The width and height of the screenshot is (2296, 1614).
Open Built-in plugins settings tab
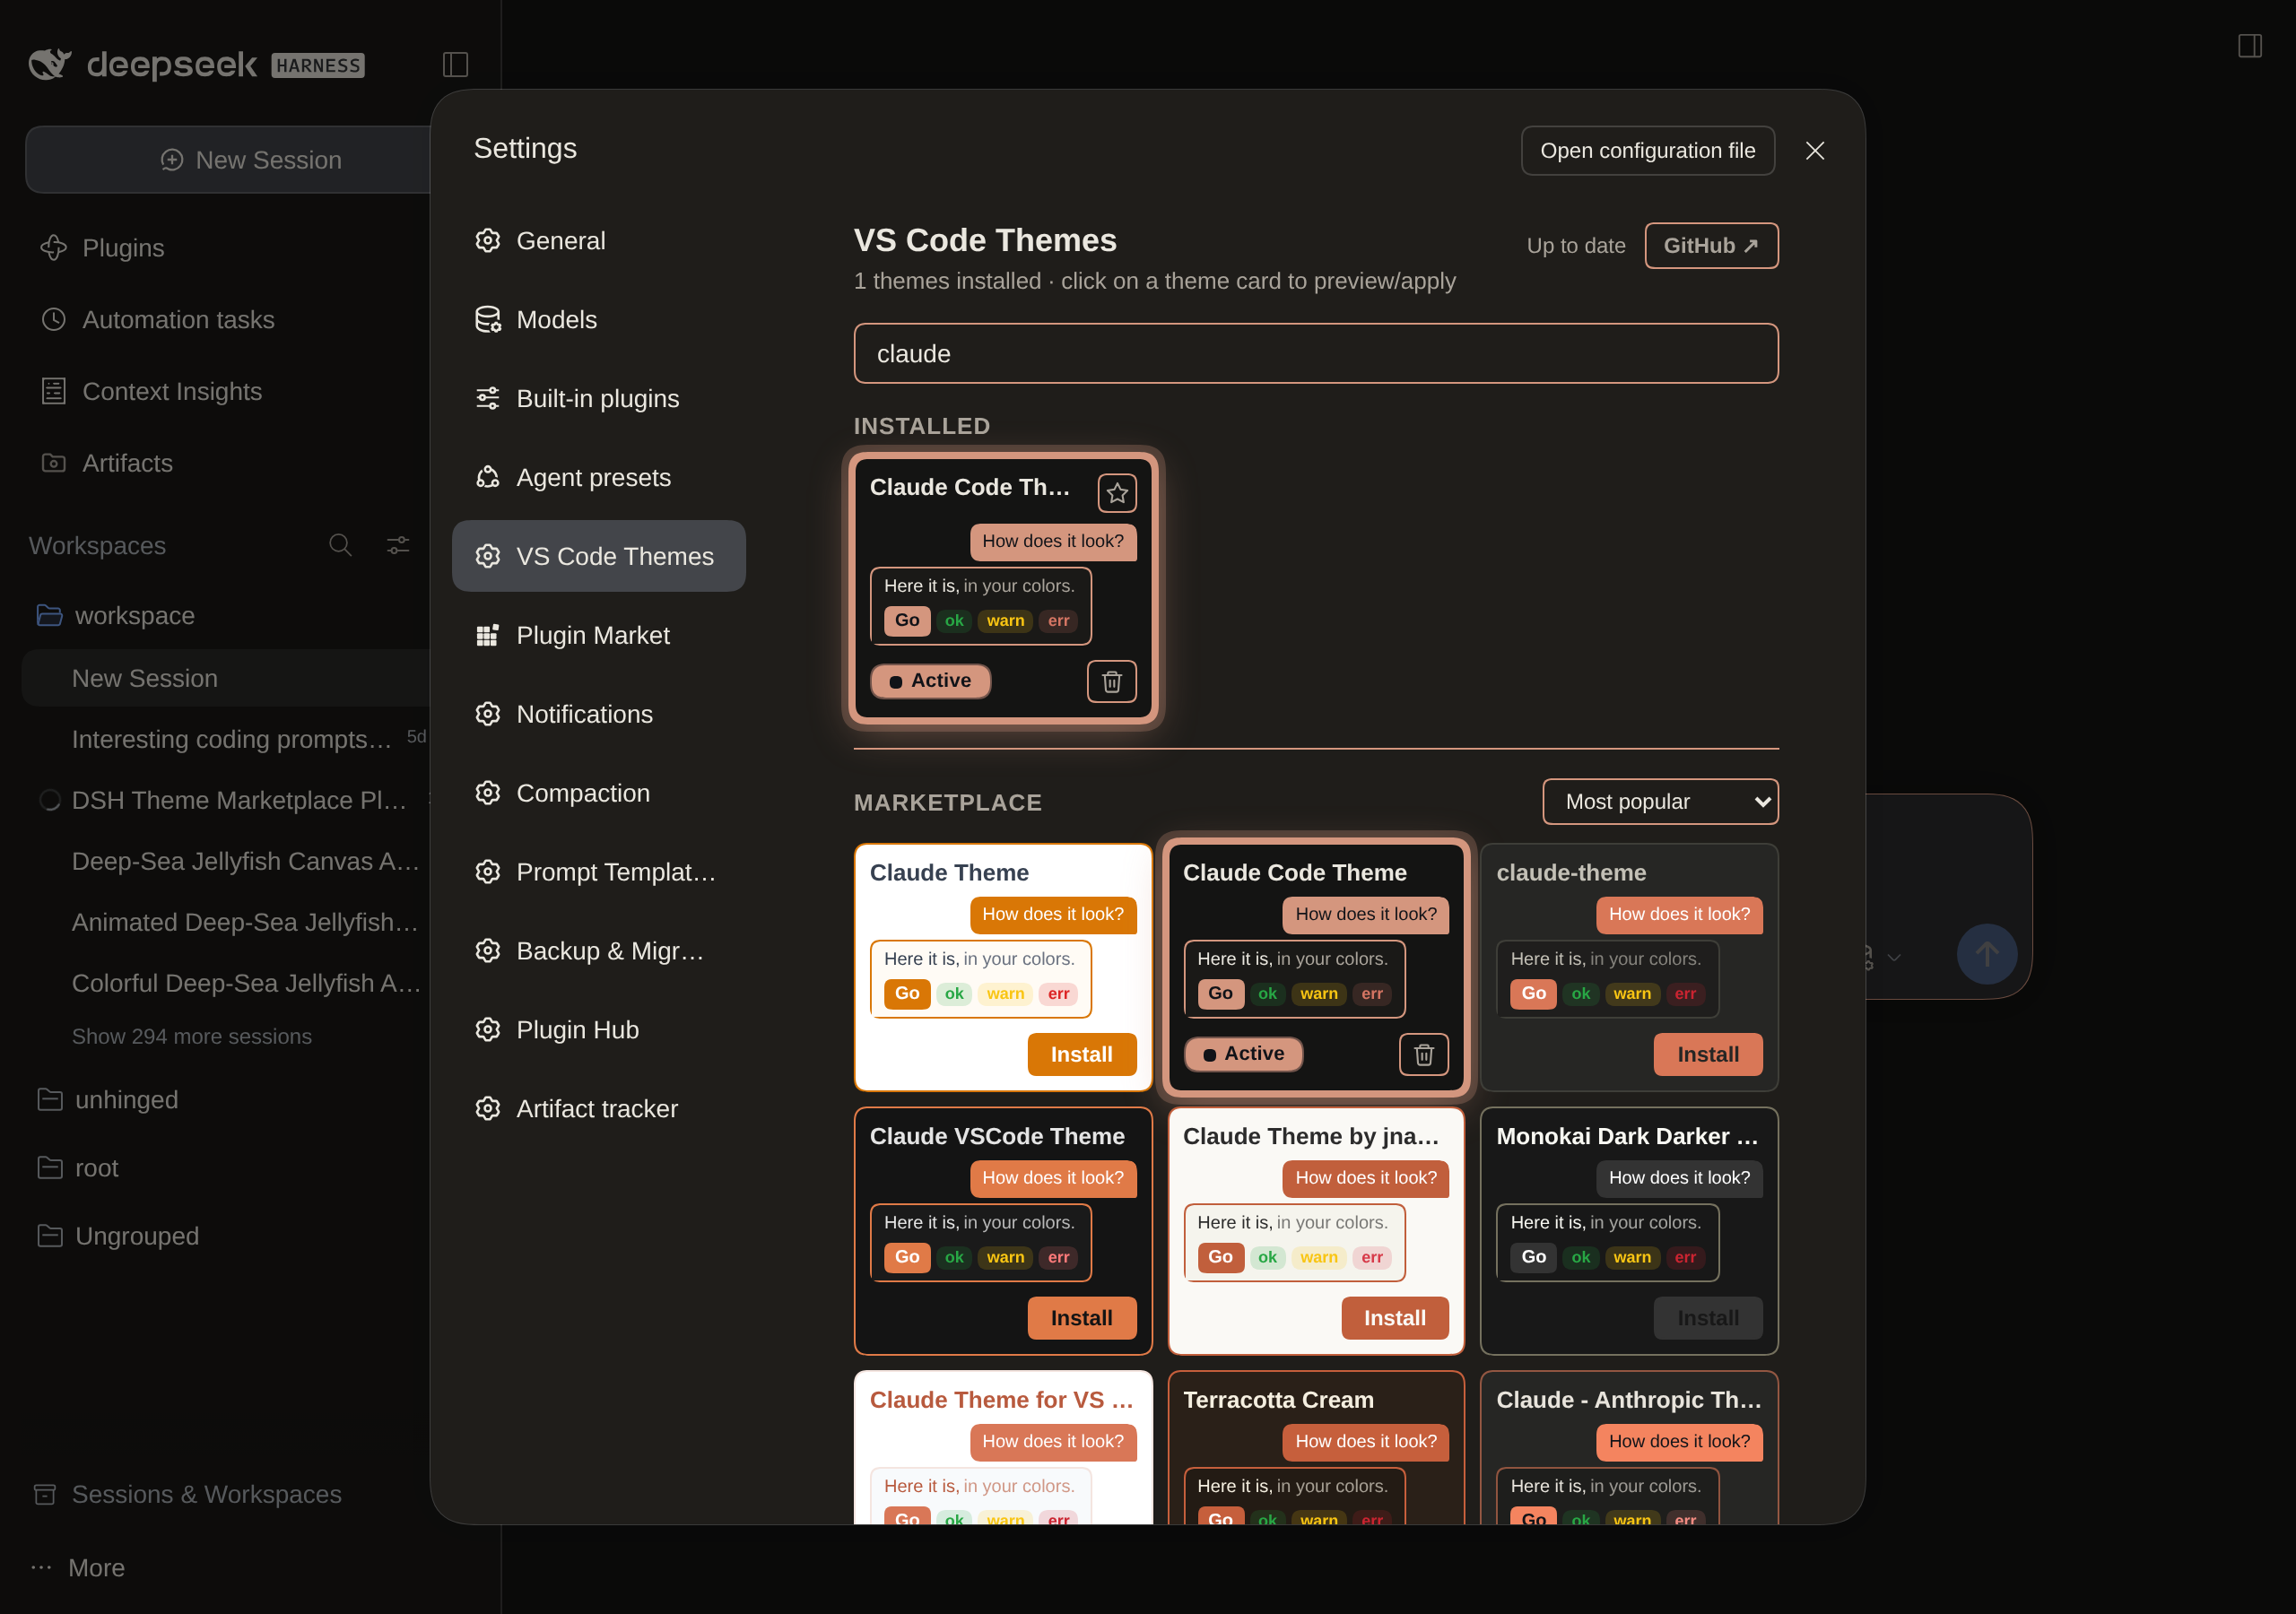[x=598, y=399]
